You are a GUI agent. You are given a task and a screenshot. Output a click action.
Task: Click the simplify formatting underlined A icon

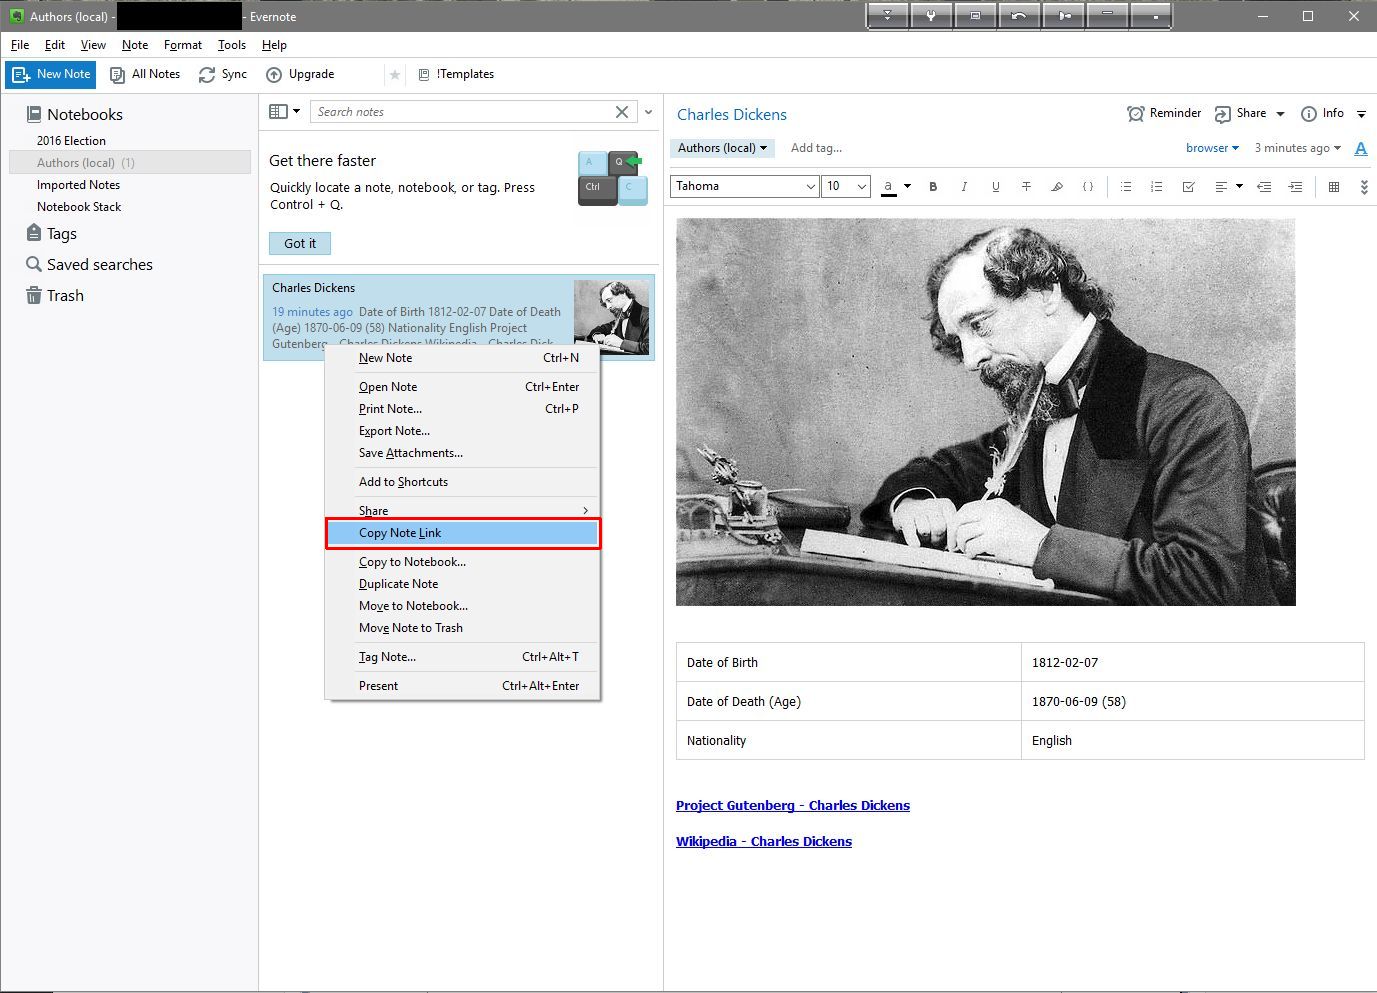(x=1361, y=148)
